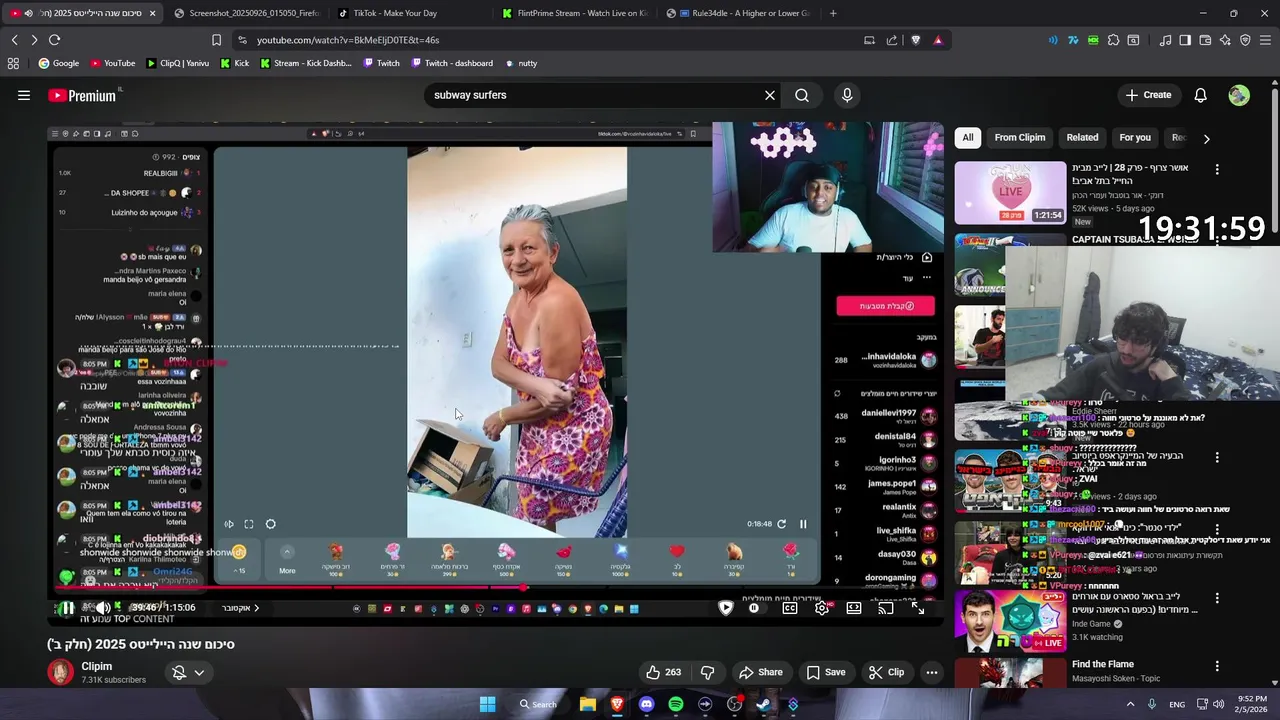The height and width of the screenshot is (720, 1280).
Task: Select the Related filter chip
Action: coord(1082,138)
